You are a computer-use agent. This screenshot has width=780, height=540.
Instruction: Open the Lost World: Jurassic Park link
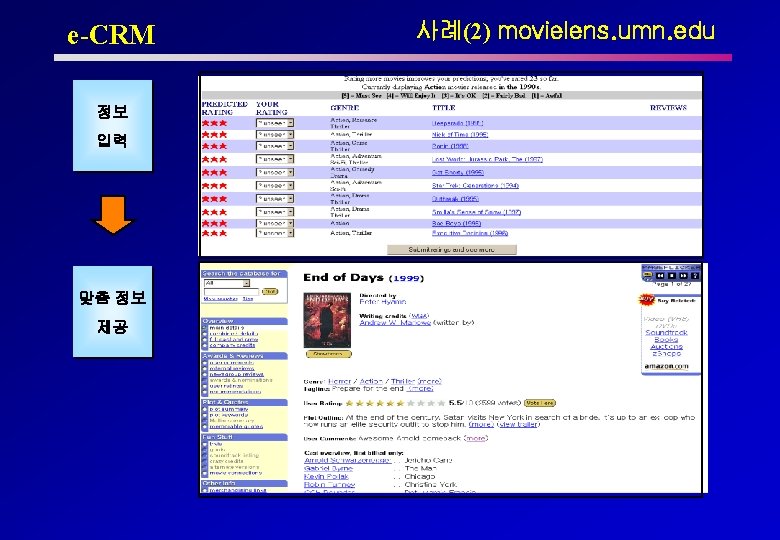[487, 159]
